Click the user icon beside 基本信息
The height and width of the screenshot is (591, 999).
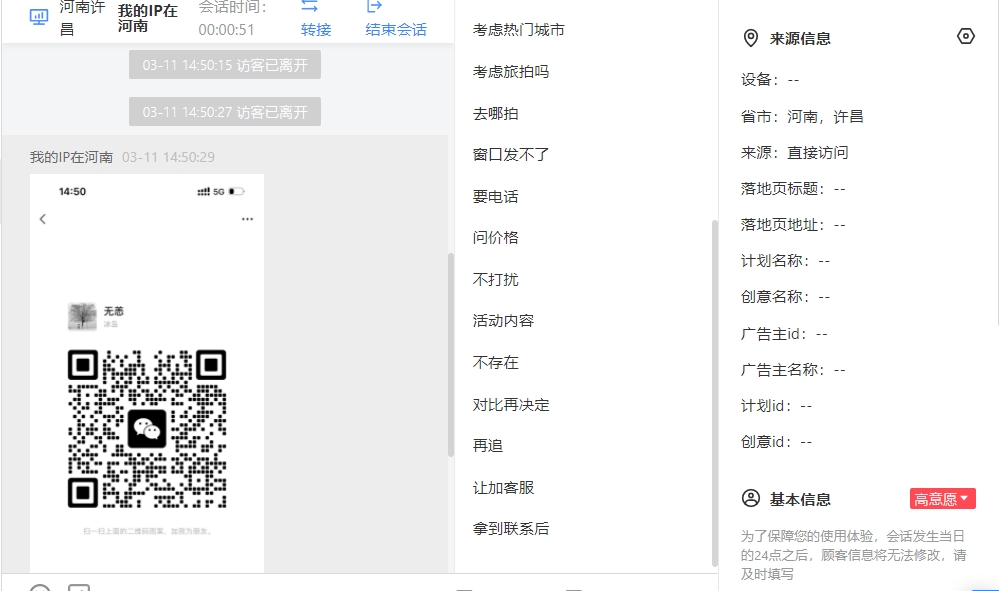[x=751, y=498]
